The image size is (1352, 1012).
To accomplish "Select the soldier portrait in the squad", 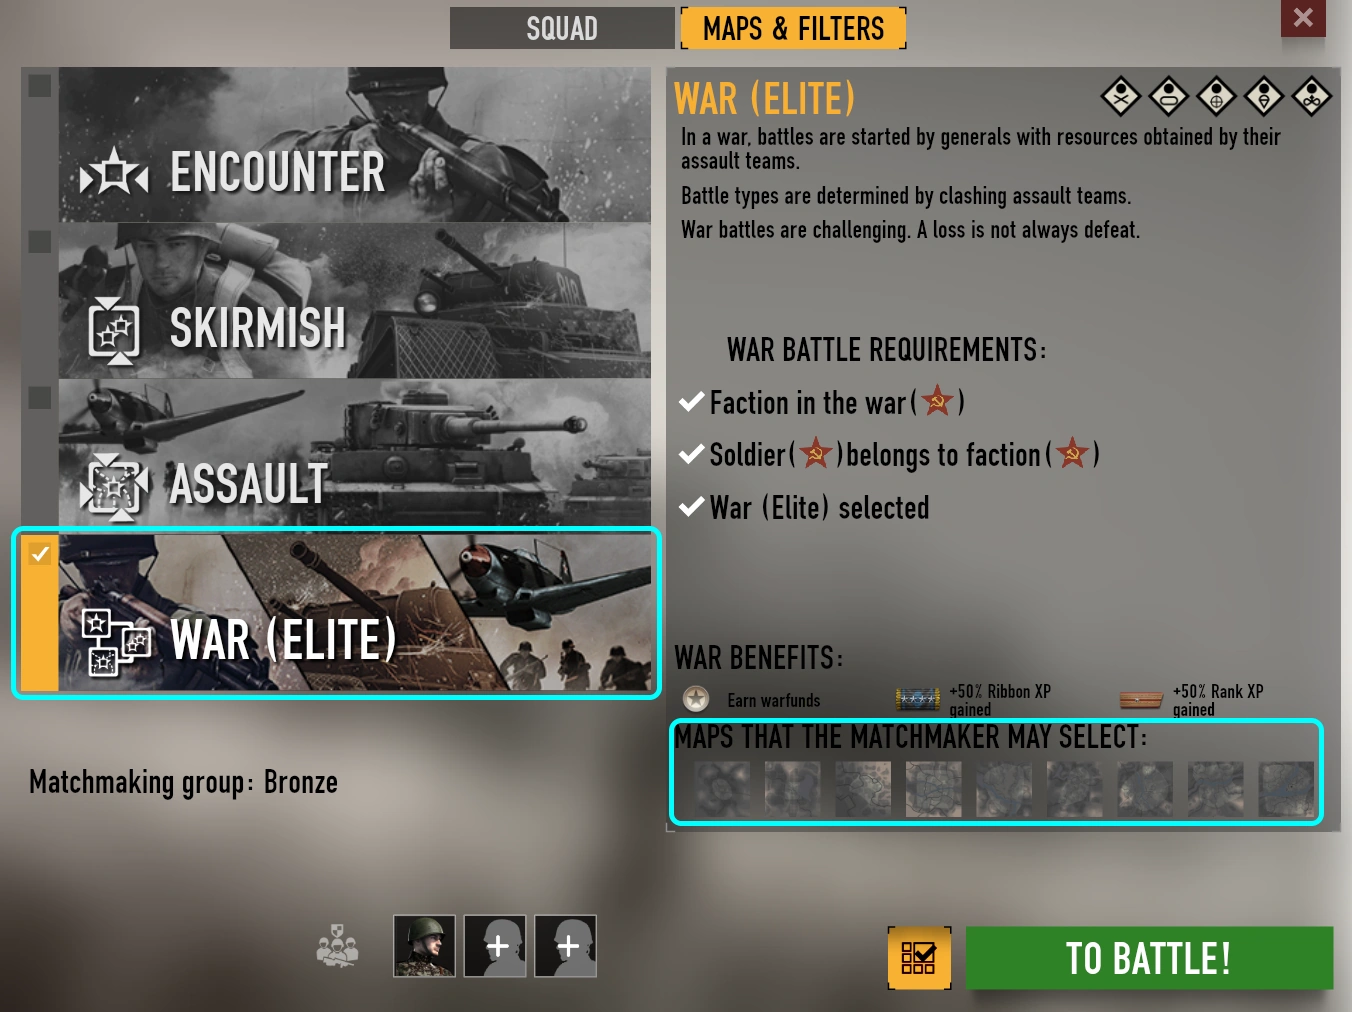I will coord(424,946).
